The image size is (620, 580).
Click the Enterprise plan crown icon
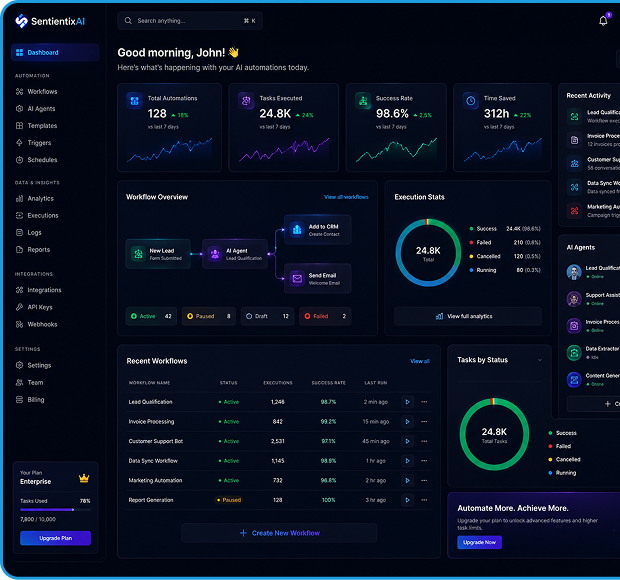pos(84,478)
